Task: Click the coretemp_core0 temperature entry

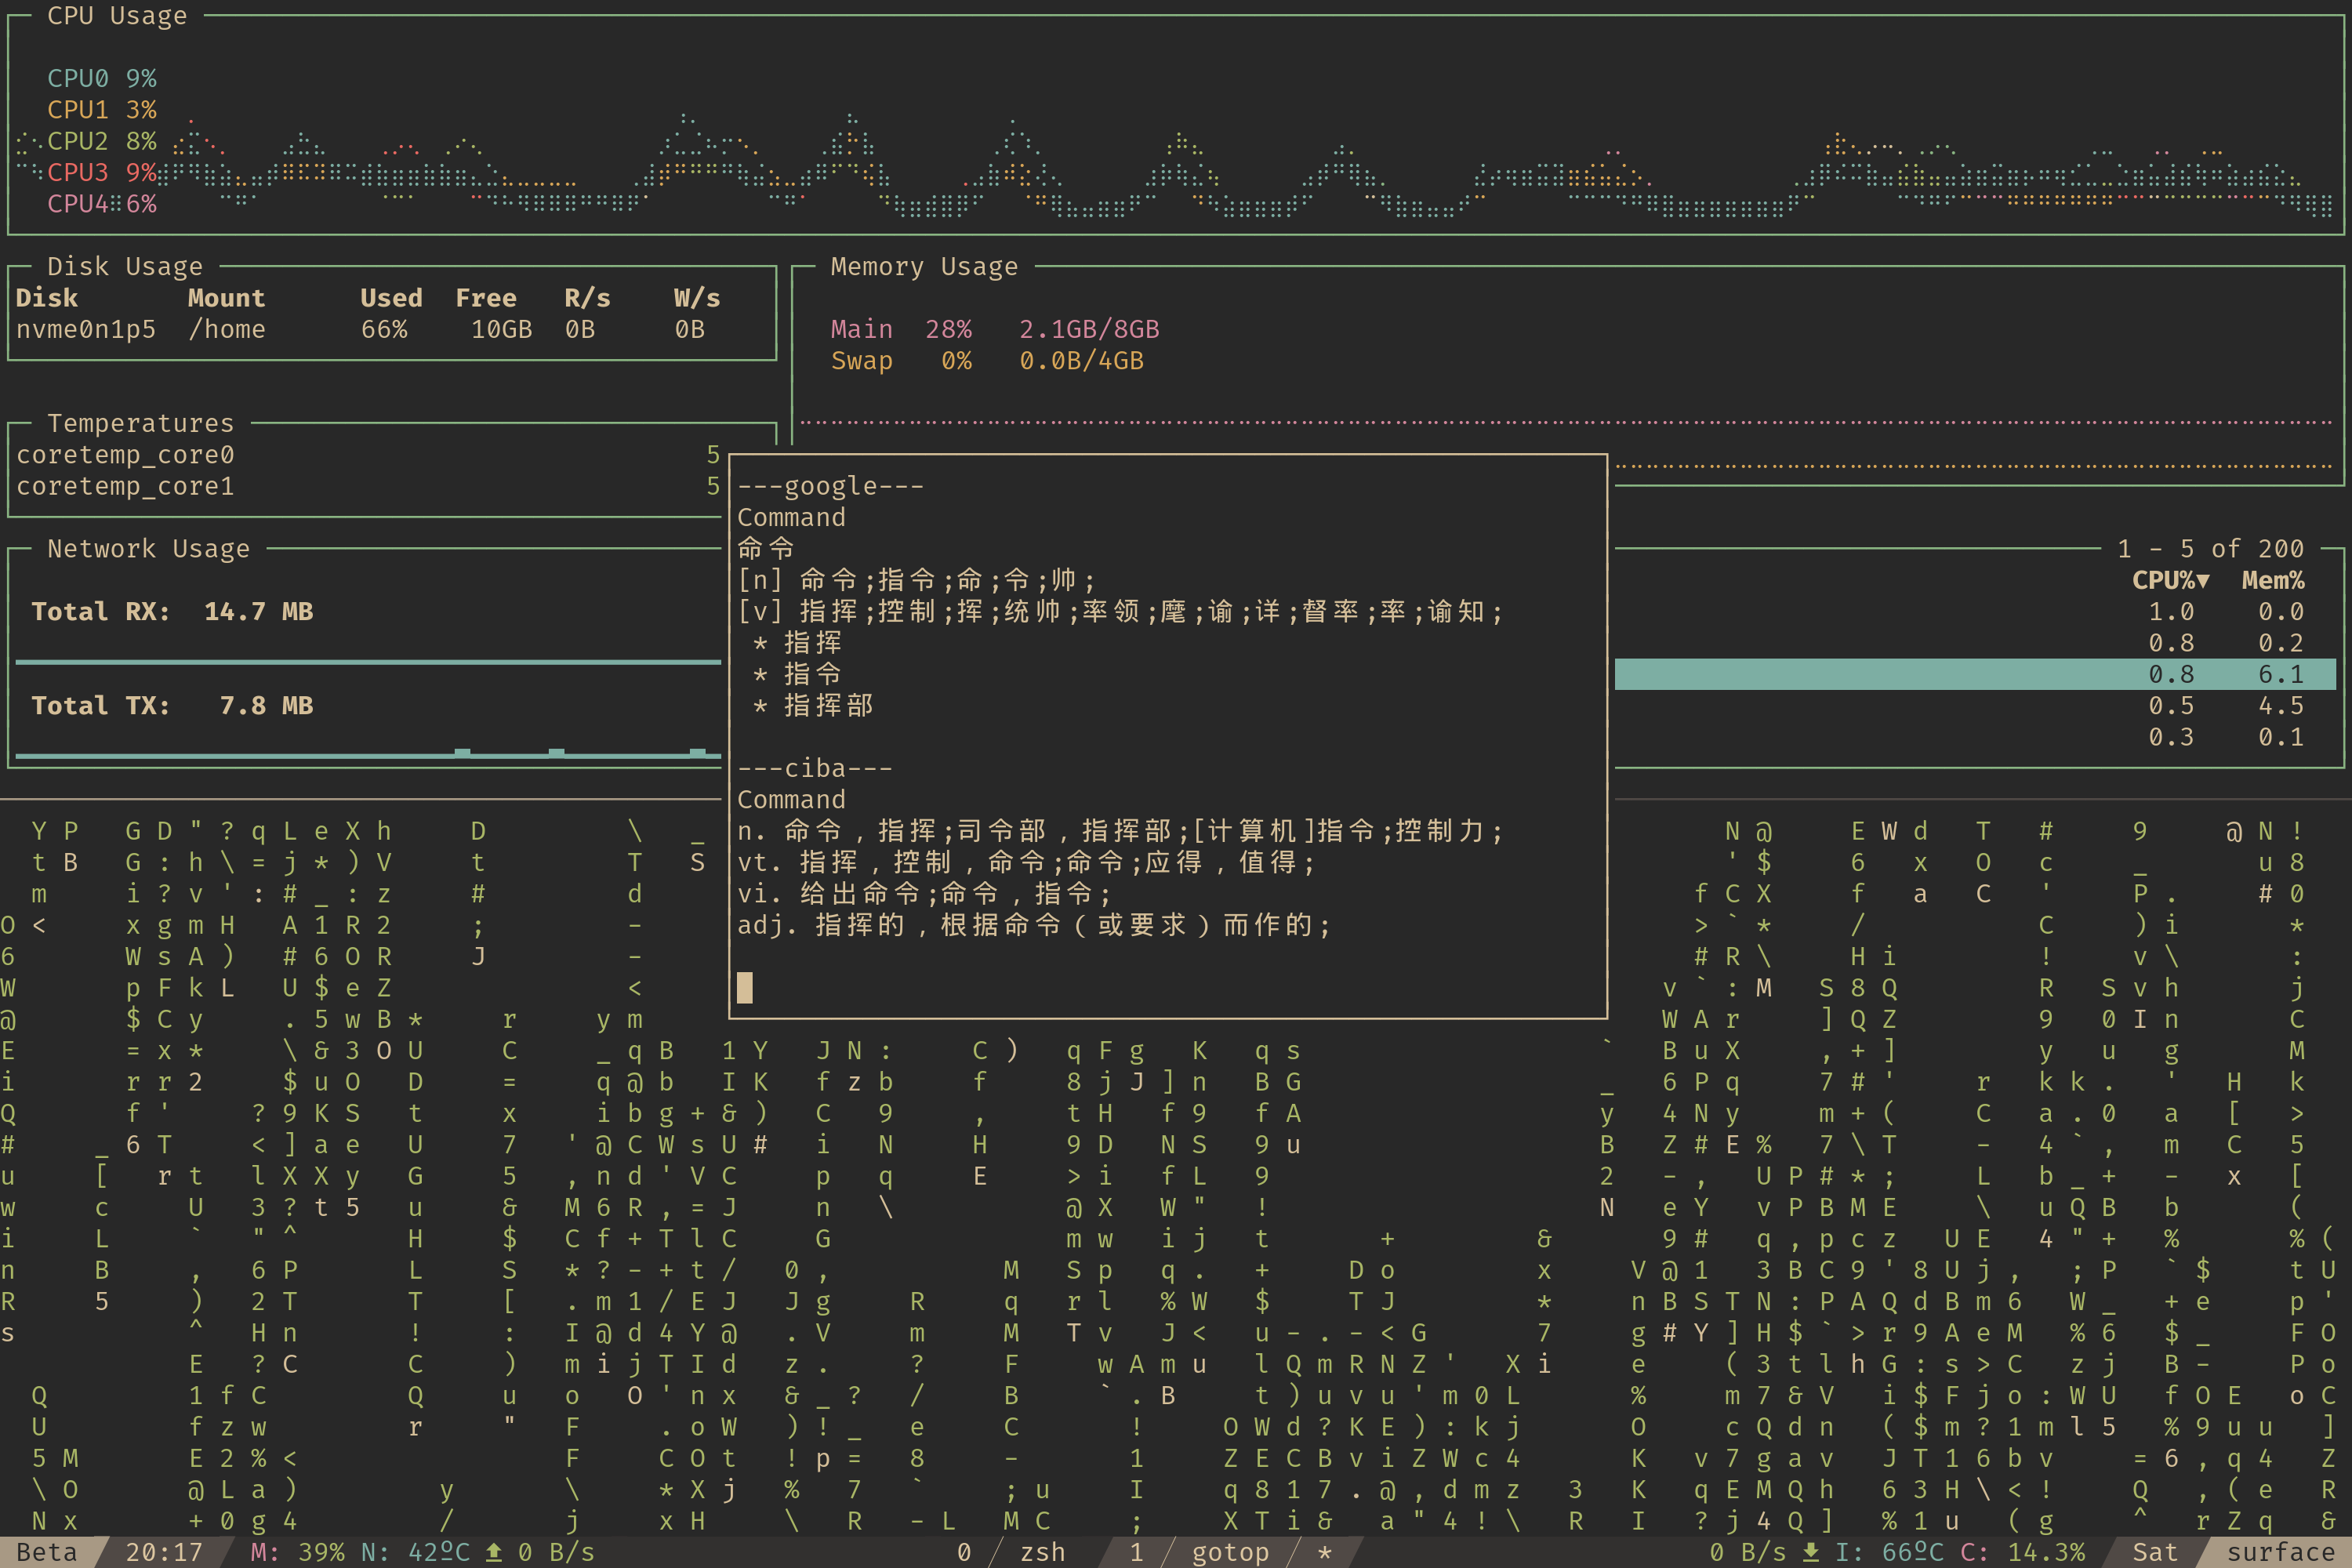Action: [x=125, y=455]
